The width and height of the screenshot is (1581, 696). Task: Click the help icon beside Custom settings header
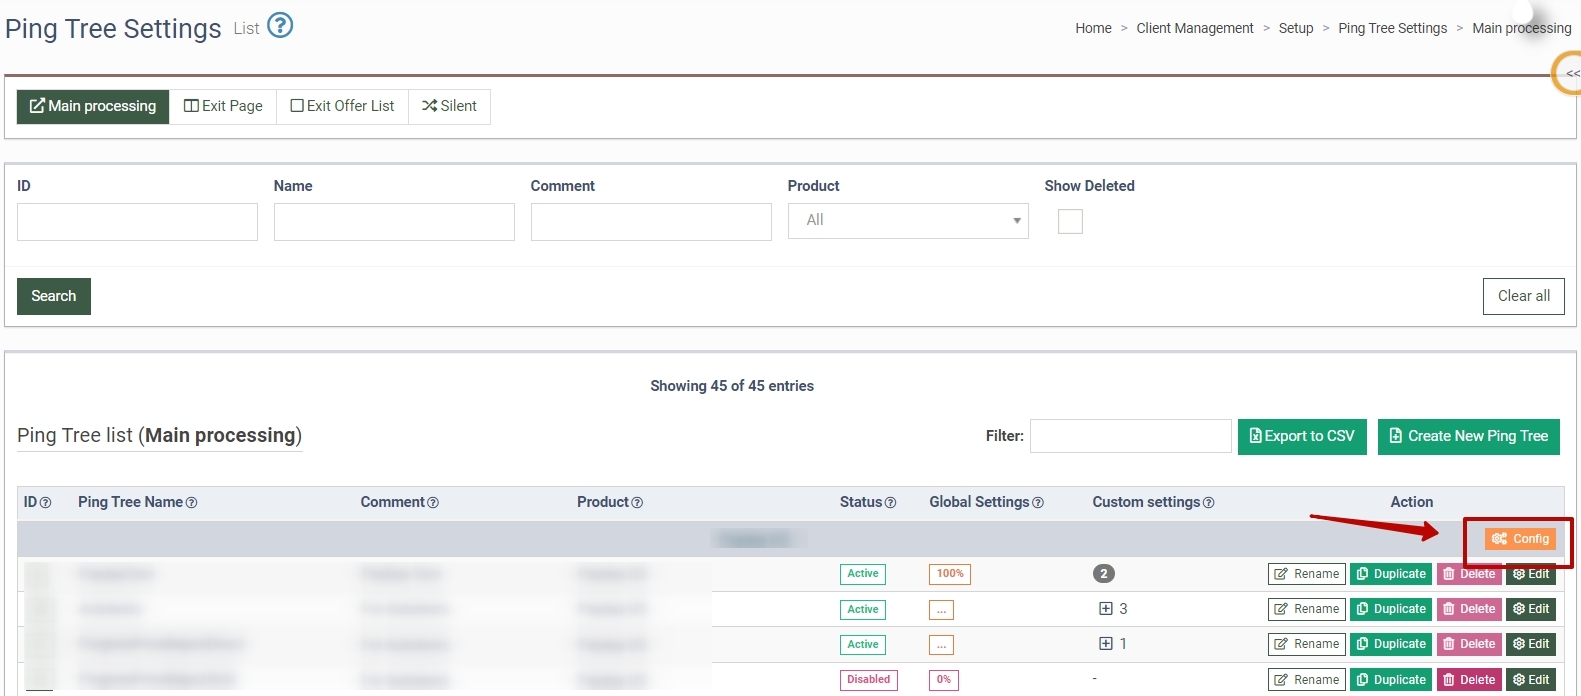click(1209, 503)
